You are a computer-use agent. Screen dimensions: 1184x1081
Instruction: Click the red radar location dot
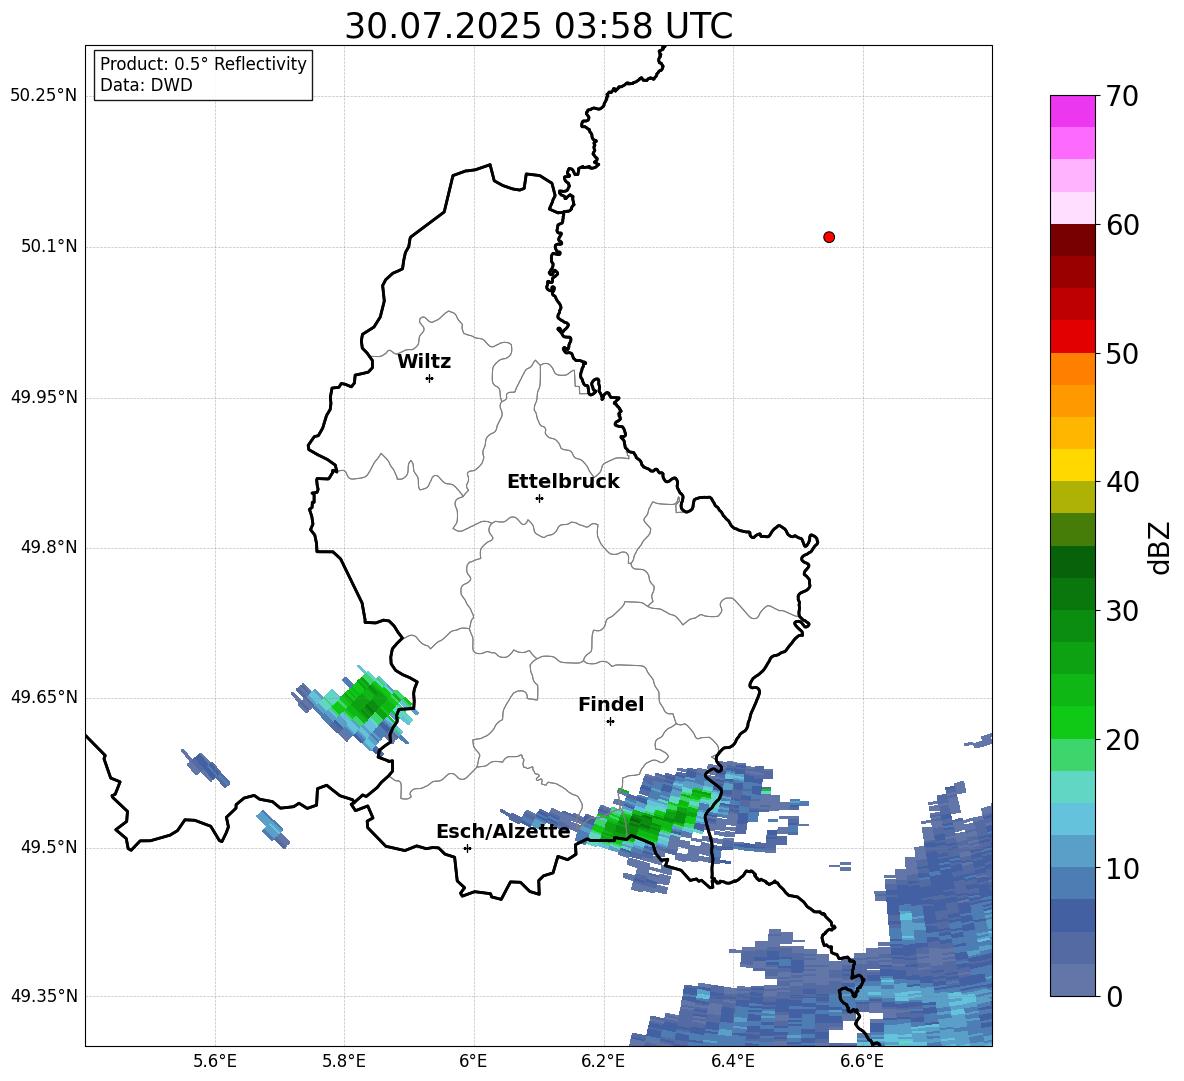(829, 237)
